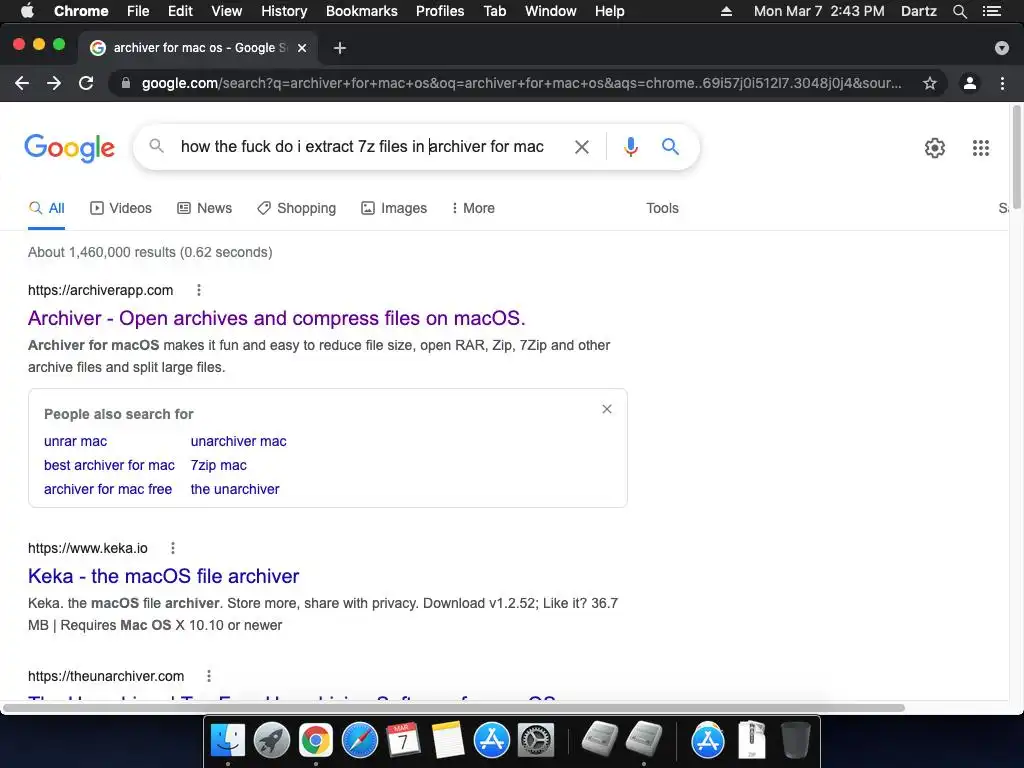Open the View menu
The image size is (1024, 768).
pos(227,11)
